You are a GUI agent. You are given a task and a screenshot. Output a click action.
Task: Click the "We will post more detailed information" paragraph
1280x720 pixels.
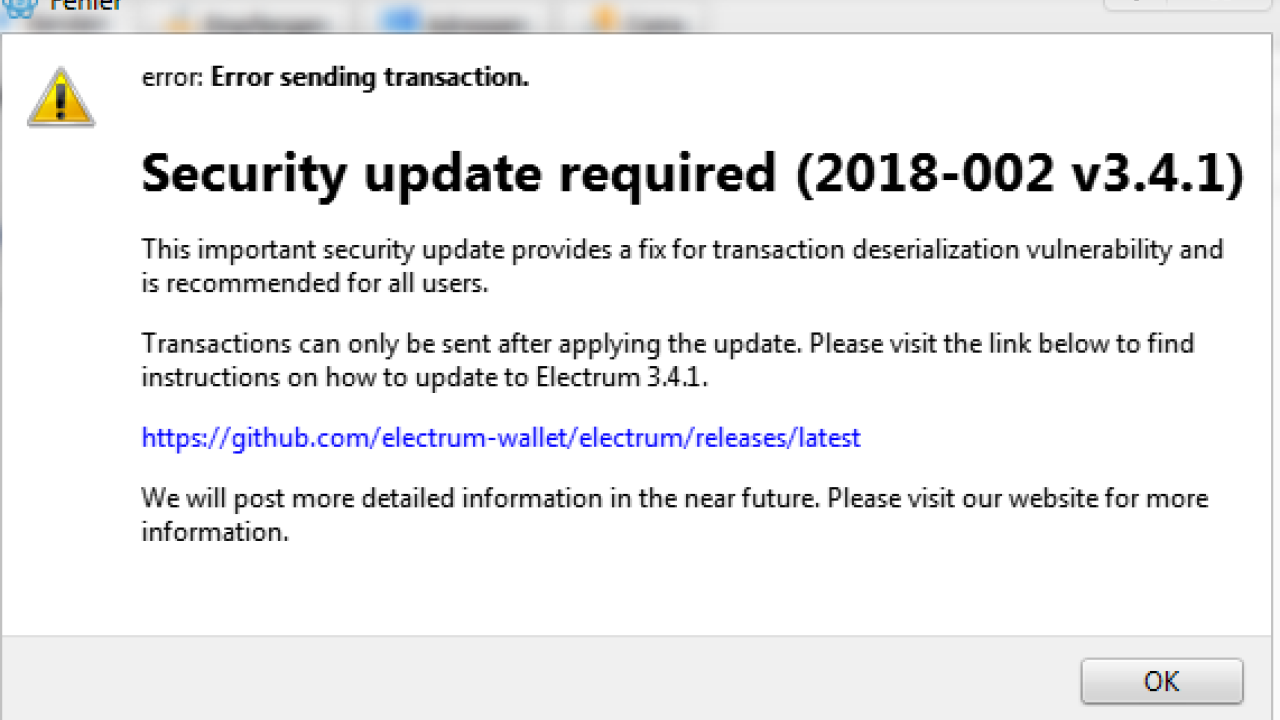pos(675,515)
